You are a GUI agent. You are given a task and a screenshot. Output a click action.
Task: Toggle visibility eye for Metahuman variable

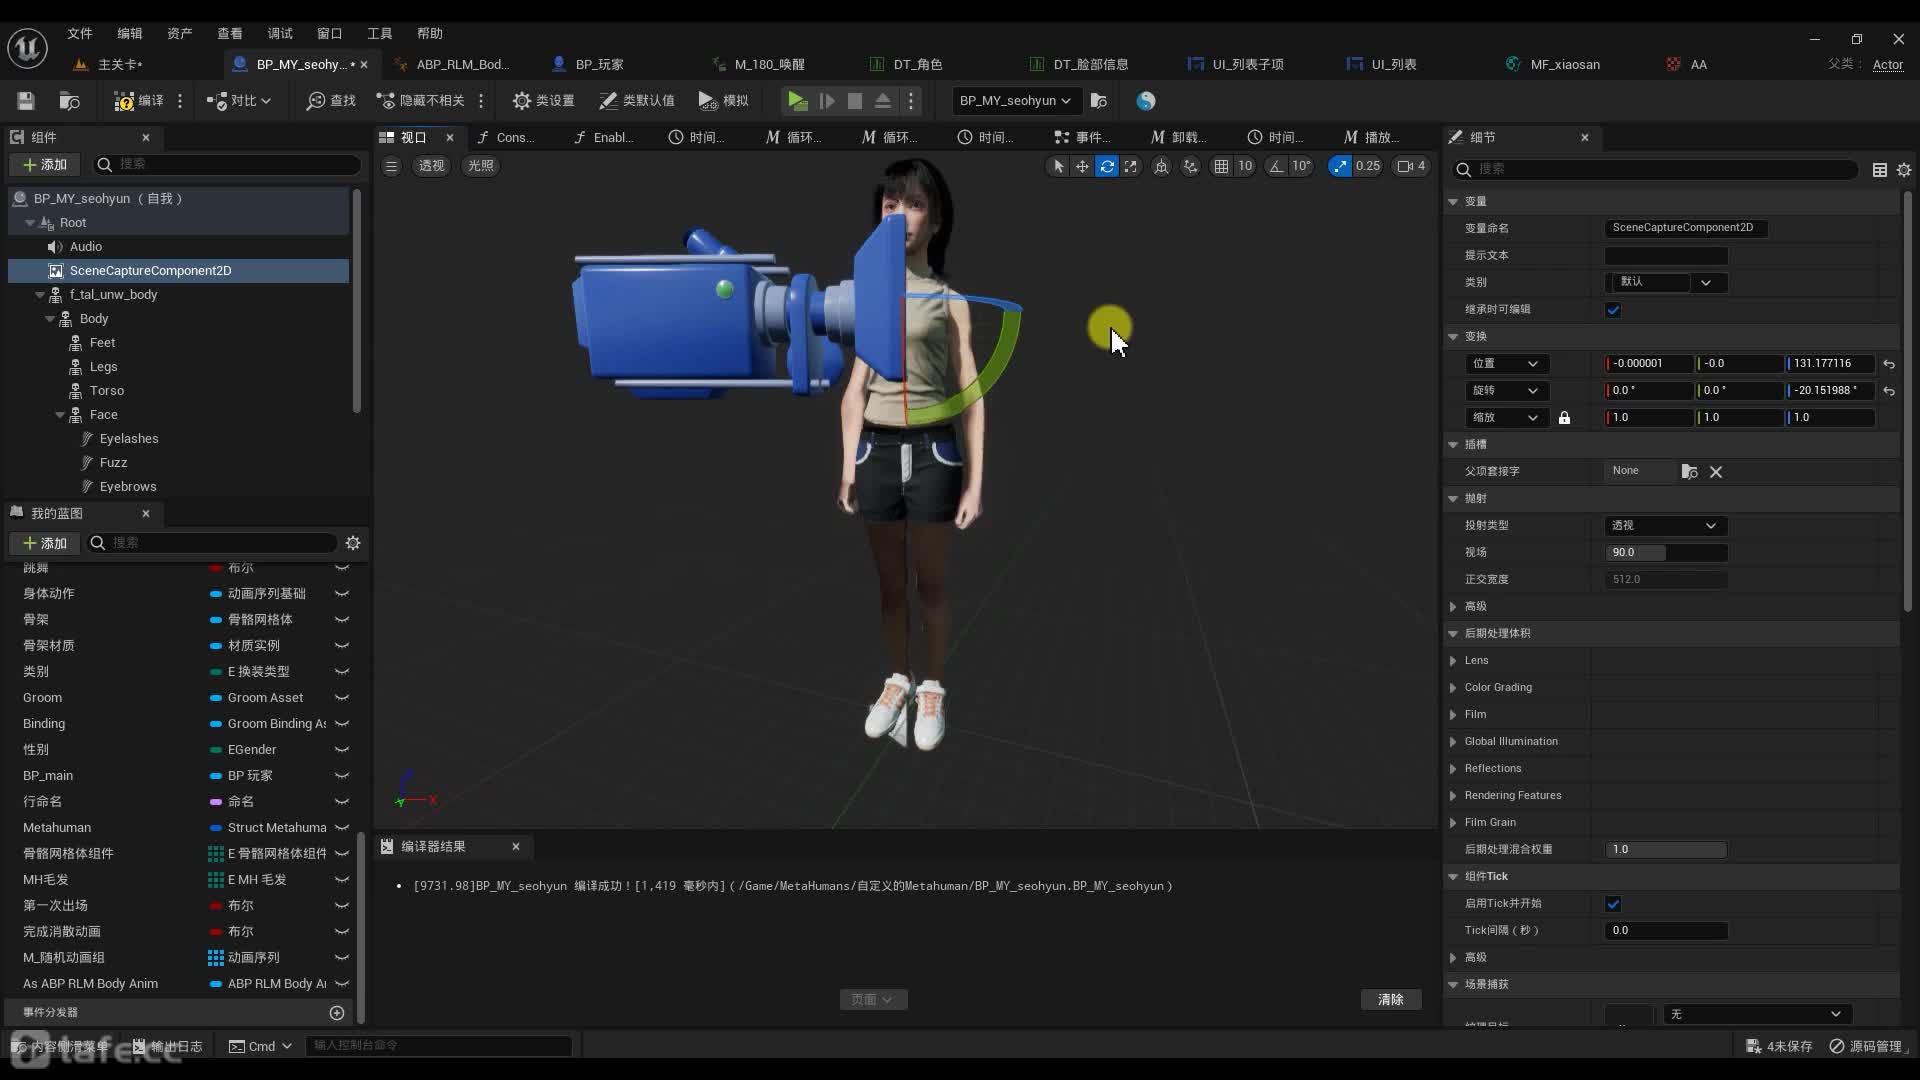pos(342,828)
